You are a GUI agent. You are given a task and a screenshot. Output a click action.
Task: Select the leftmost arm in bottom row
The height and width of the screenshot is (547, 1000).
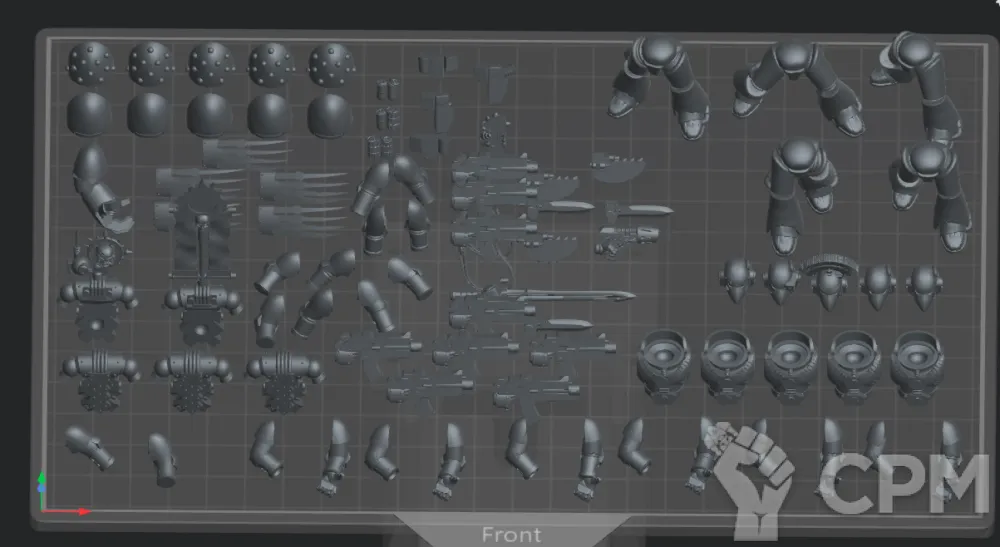(90, 446)
